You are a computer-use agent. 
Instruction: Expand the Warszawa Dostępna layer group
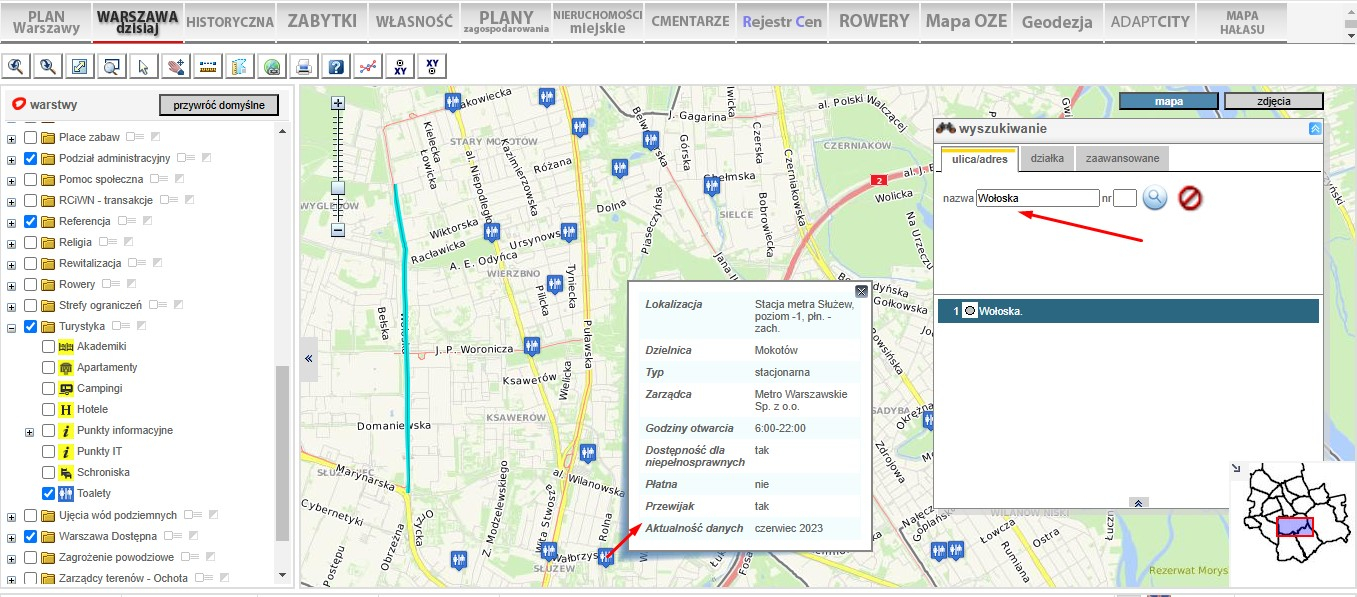[12, 537]
